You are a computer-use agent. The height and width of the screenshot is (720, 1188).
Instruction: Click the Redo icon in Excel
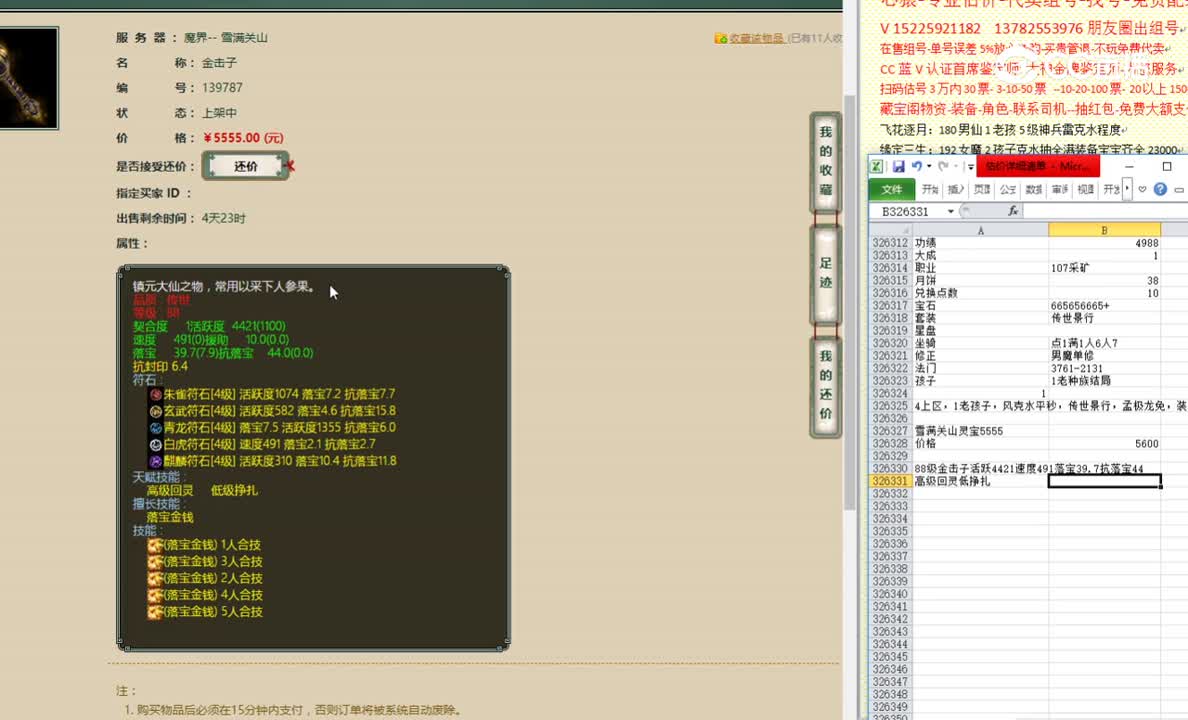pyautogui.click(x=944, y=166)
